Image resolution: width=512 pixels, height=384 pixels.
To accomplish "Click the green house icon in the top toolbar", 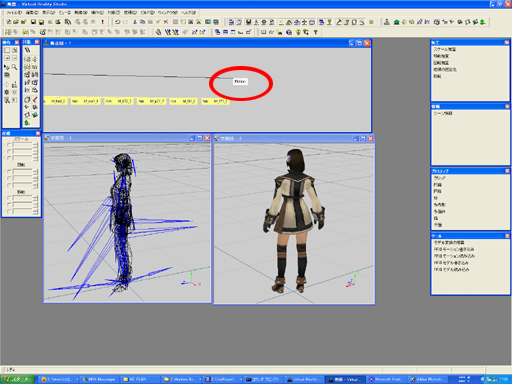I will click(x=396, y=22).
